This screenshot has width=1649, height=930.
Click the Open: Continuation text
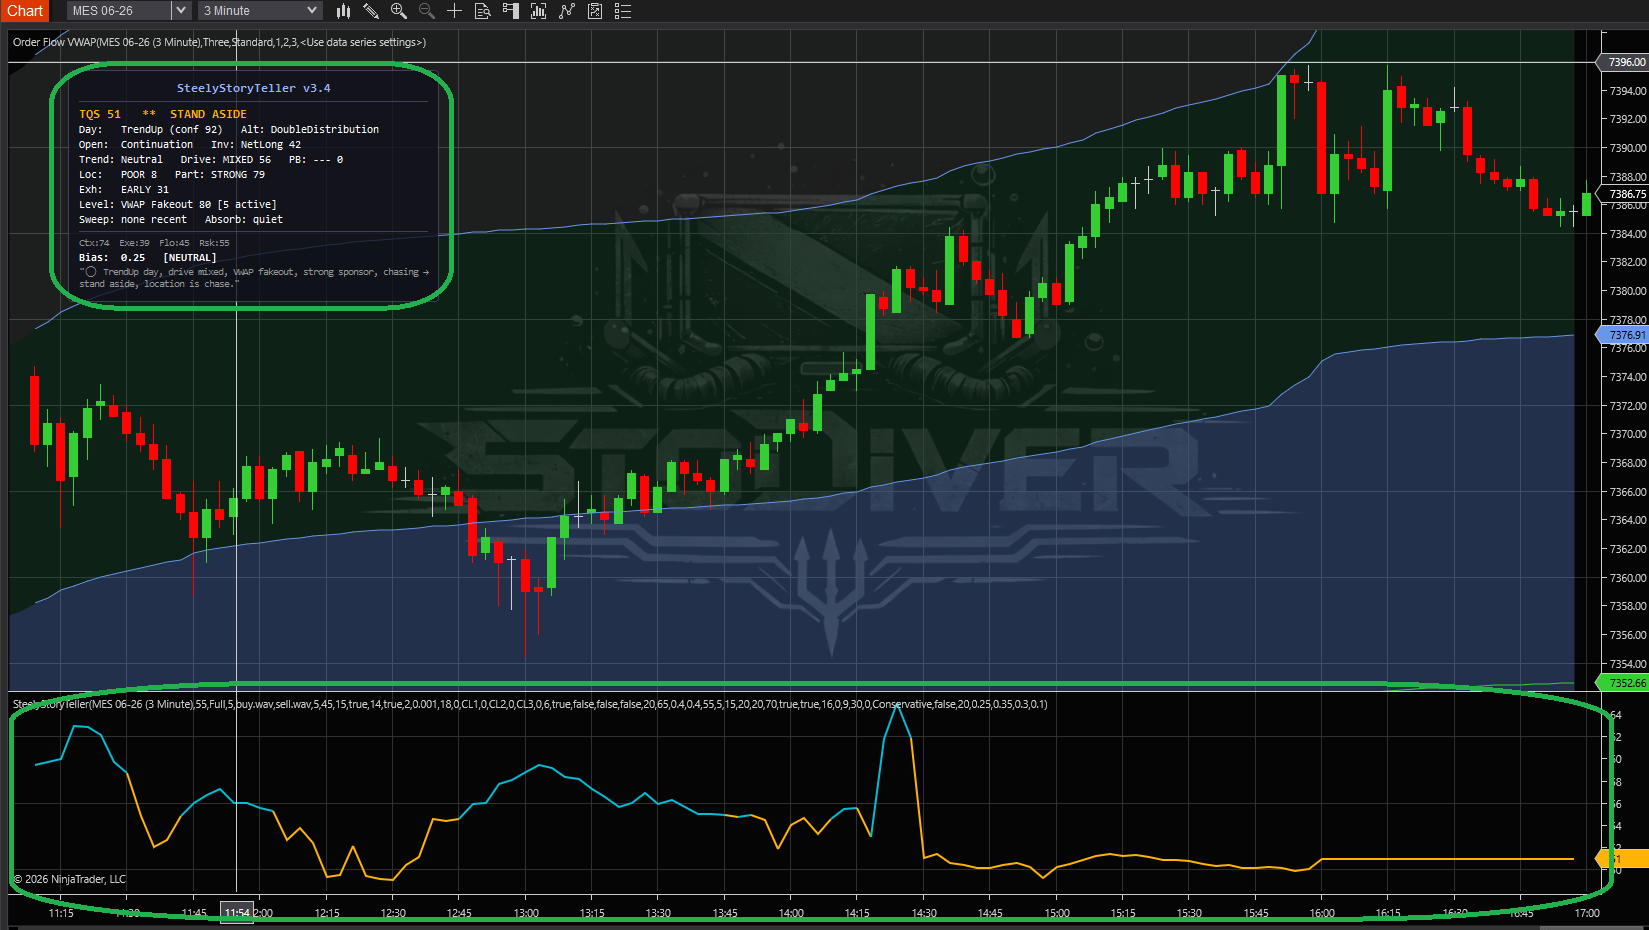tap(136, 145)
